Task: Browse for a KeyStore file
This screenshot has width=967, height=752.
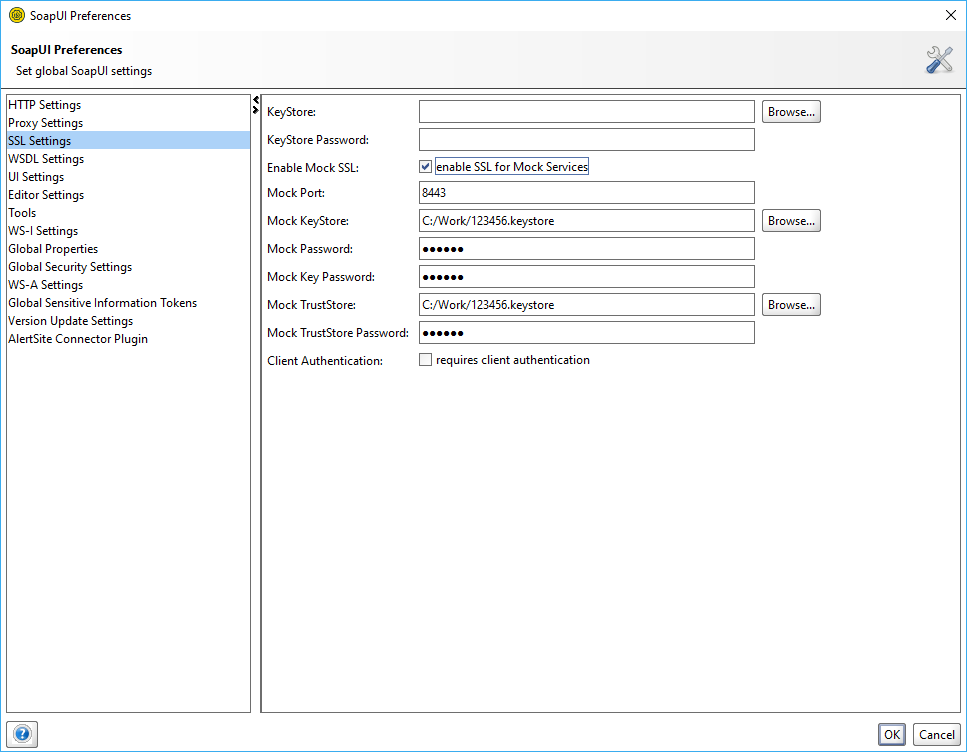Action: click(x=790, y=111)
